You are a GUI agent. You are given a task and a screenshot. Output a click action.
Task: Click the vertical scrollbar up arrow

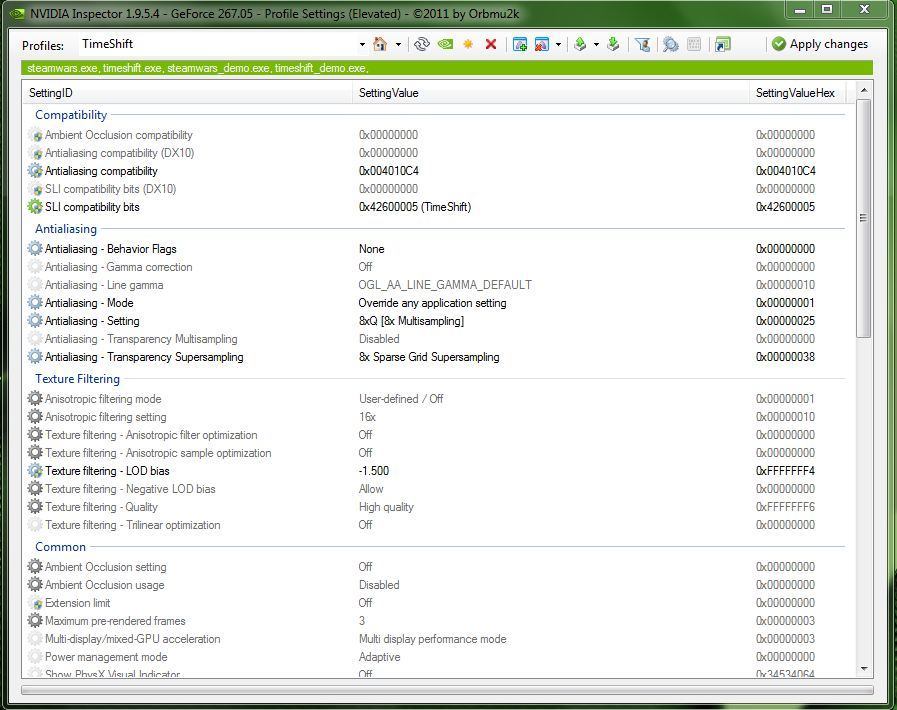click(x=864, y=90)
